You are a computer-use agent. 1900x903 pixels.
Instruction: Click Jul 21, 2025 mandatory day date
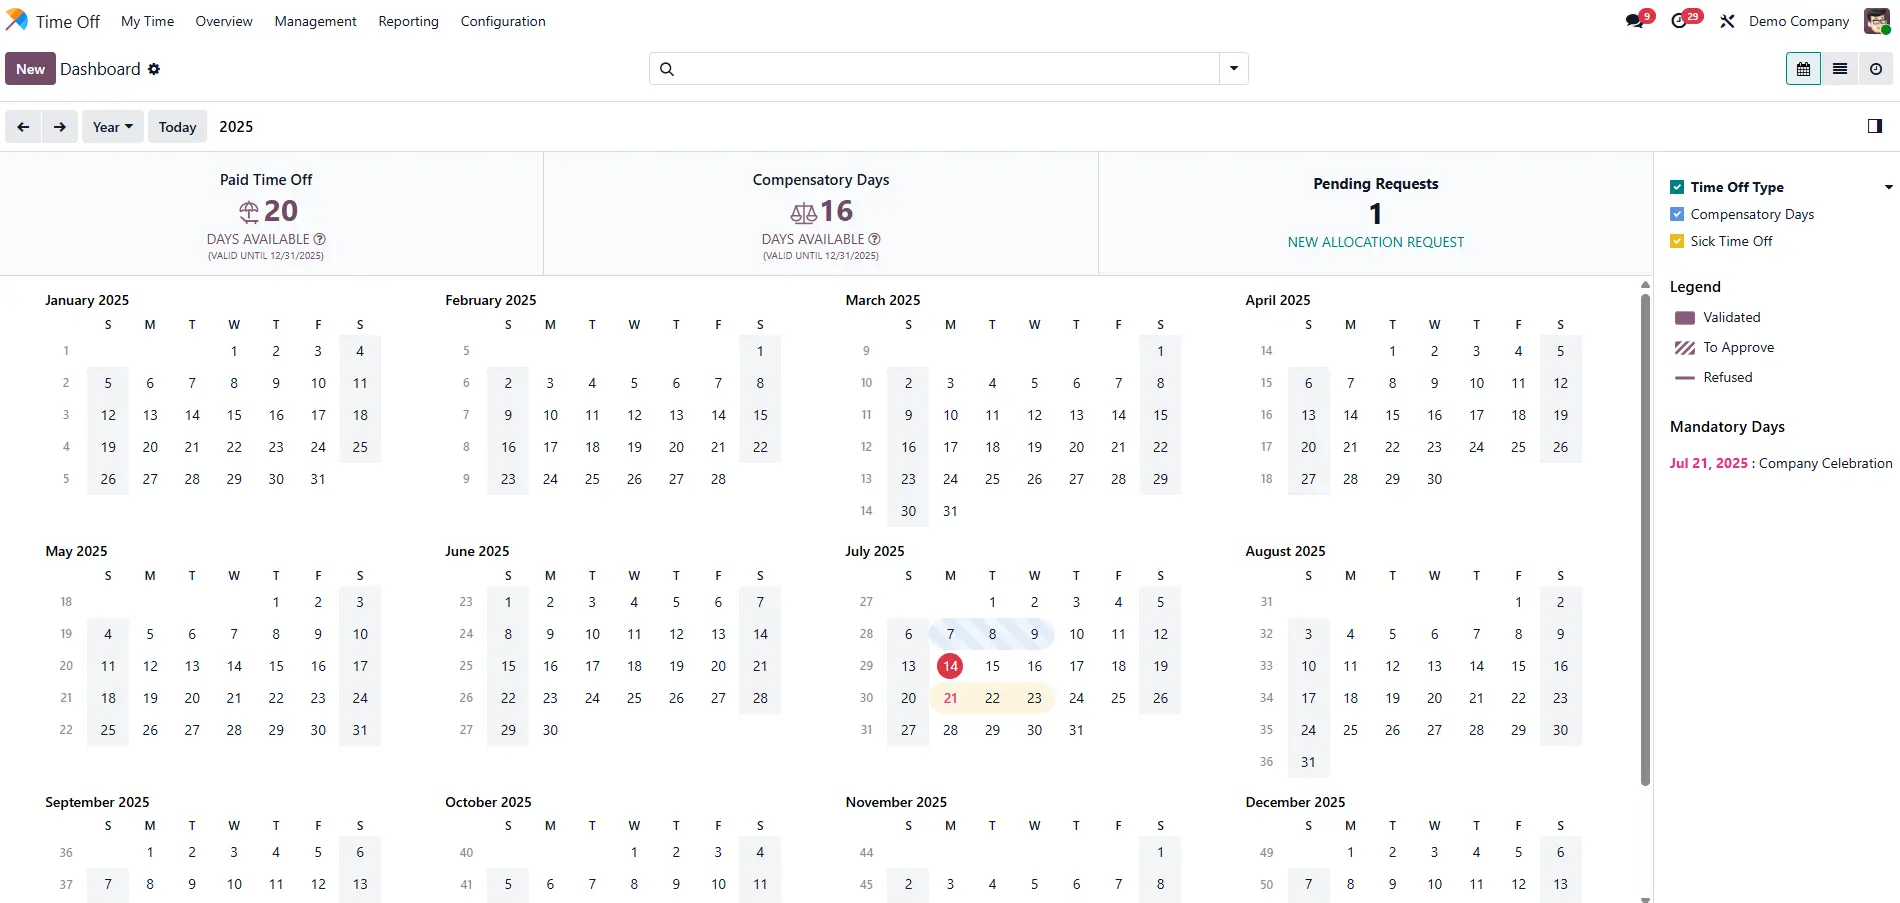[x=1708, y=463]
